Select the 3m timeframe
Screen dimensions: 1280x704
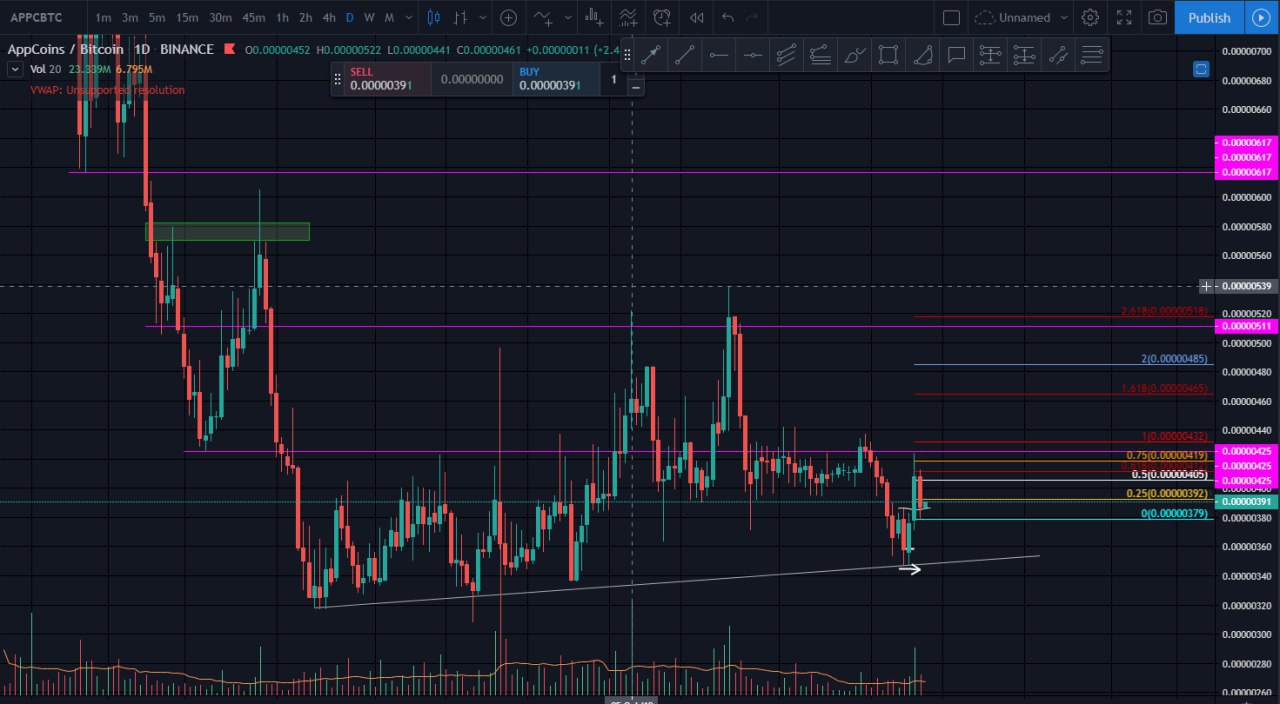(130, 17)
